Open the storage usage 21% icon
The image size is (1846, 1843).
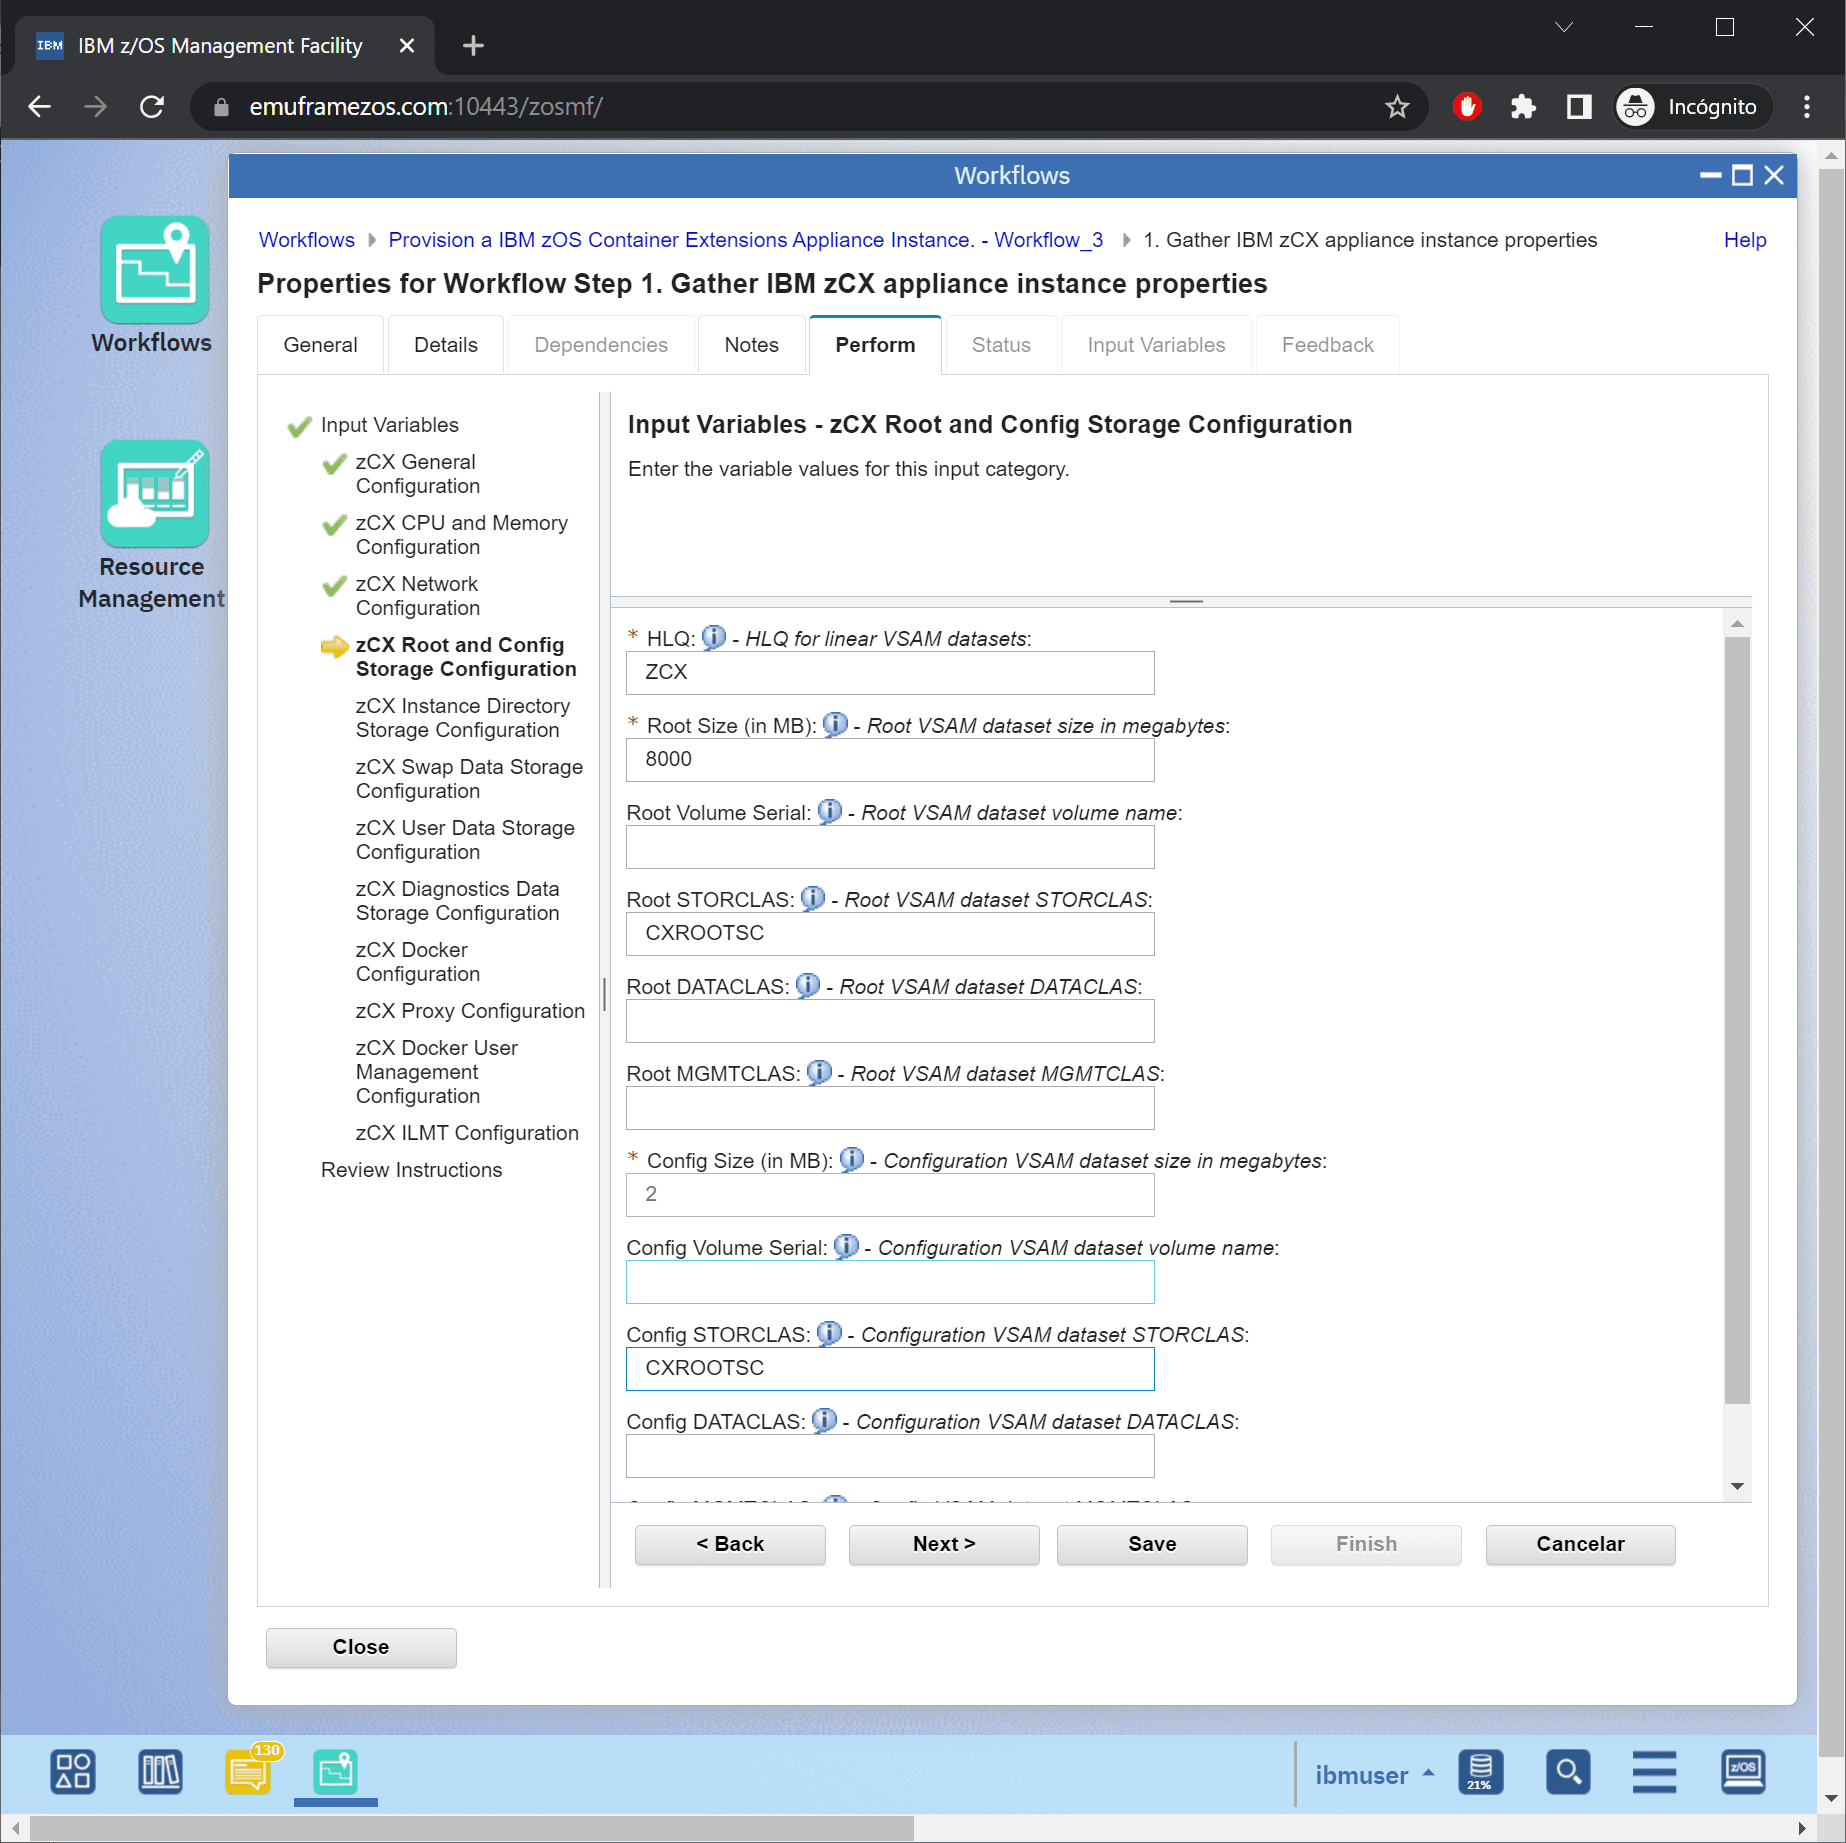pyautogui.click(x=1480, y=1773)
